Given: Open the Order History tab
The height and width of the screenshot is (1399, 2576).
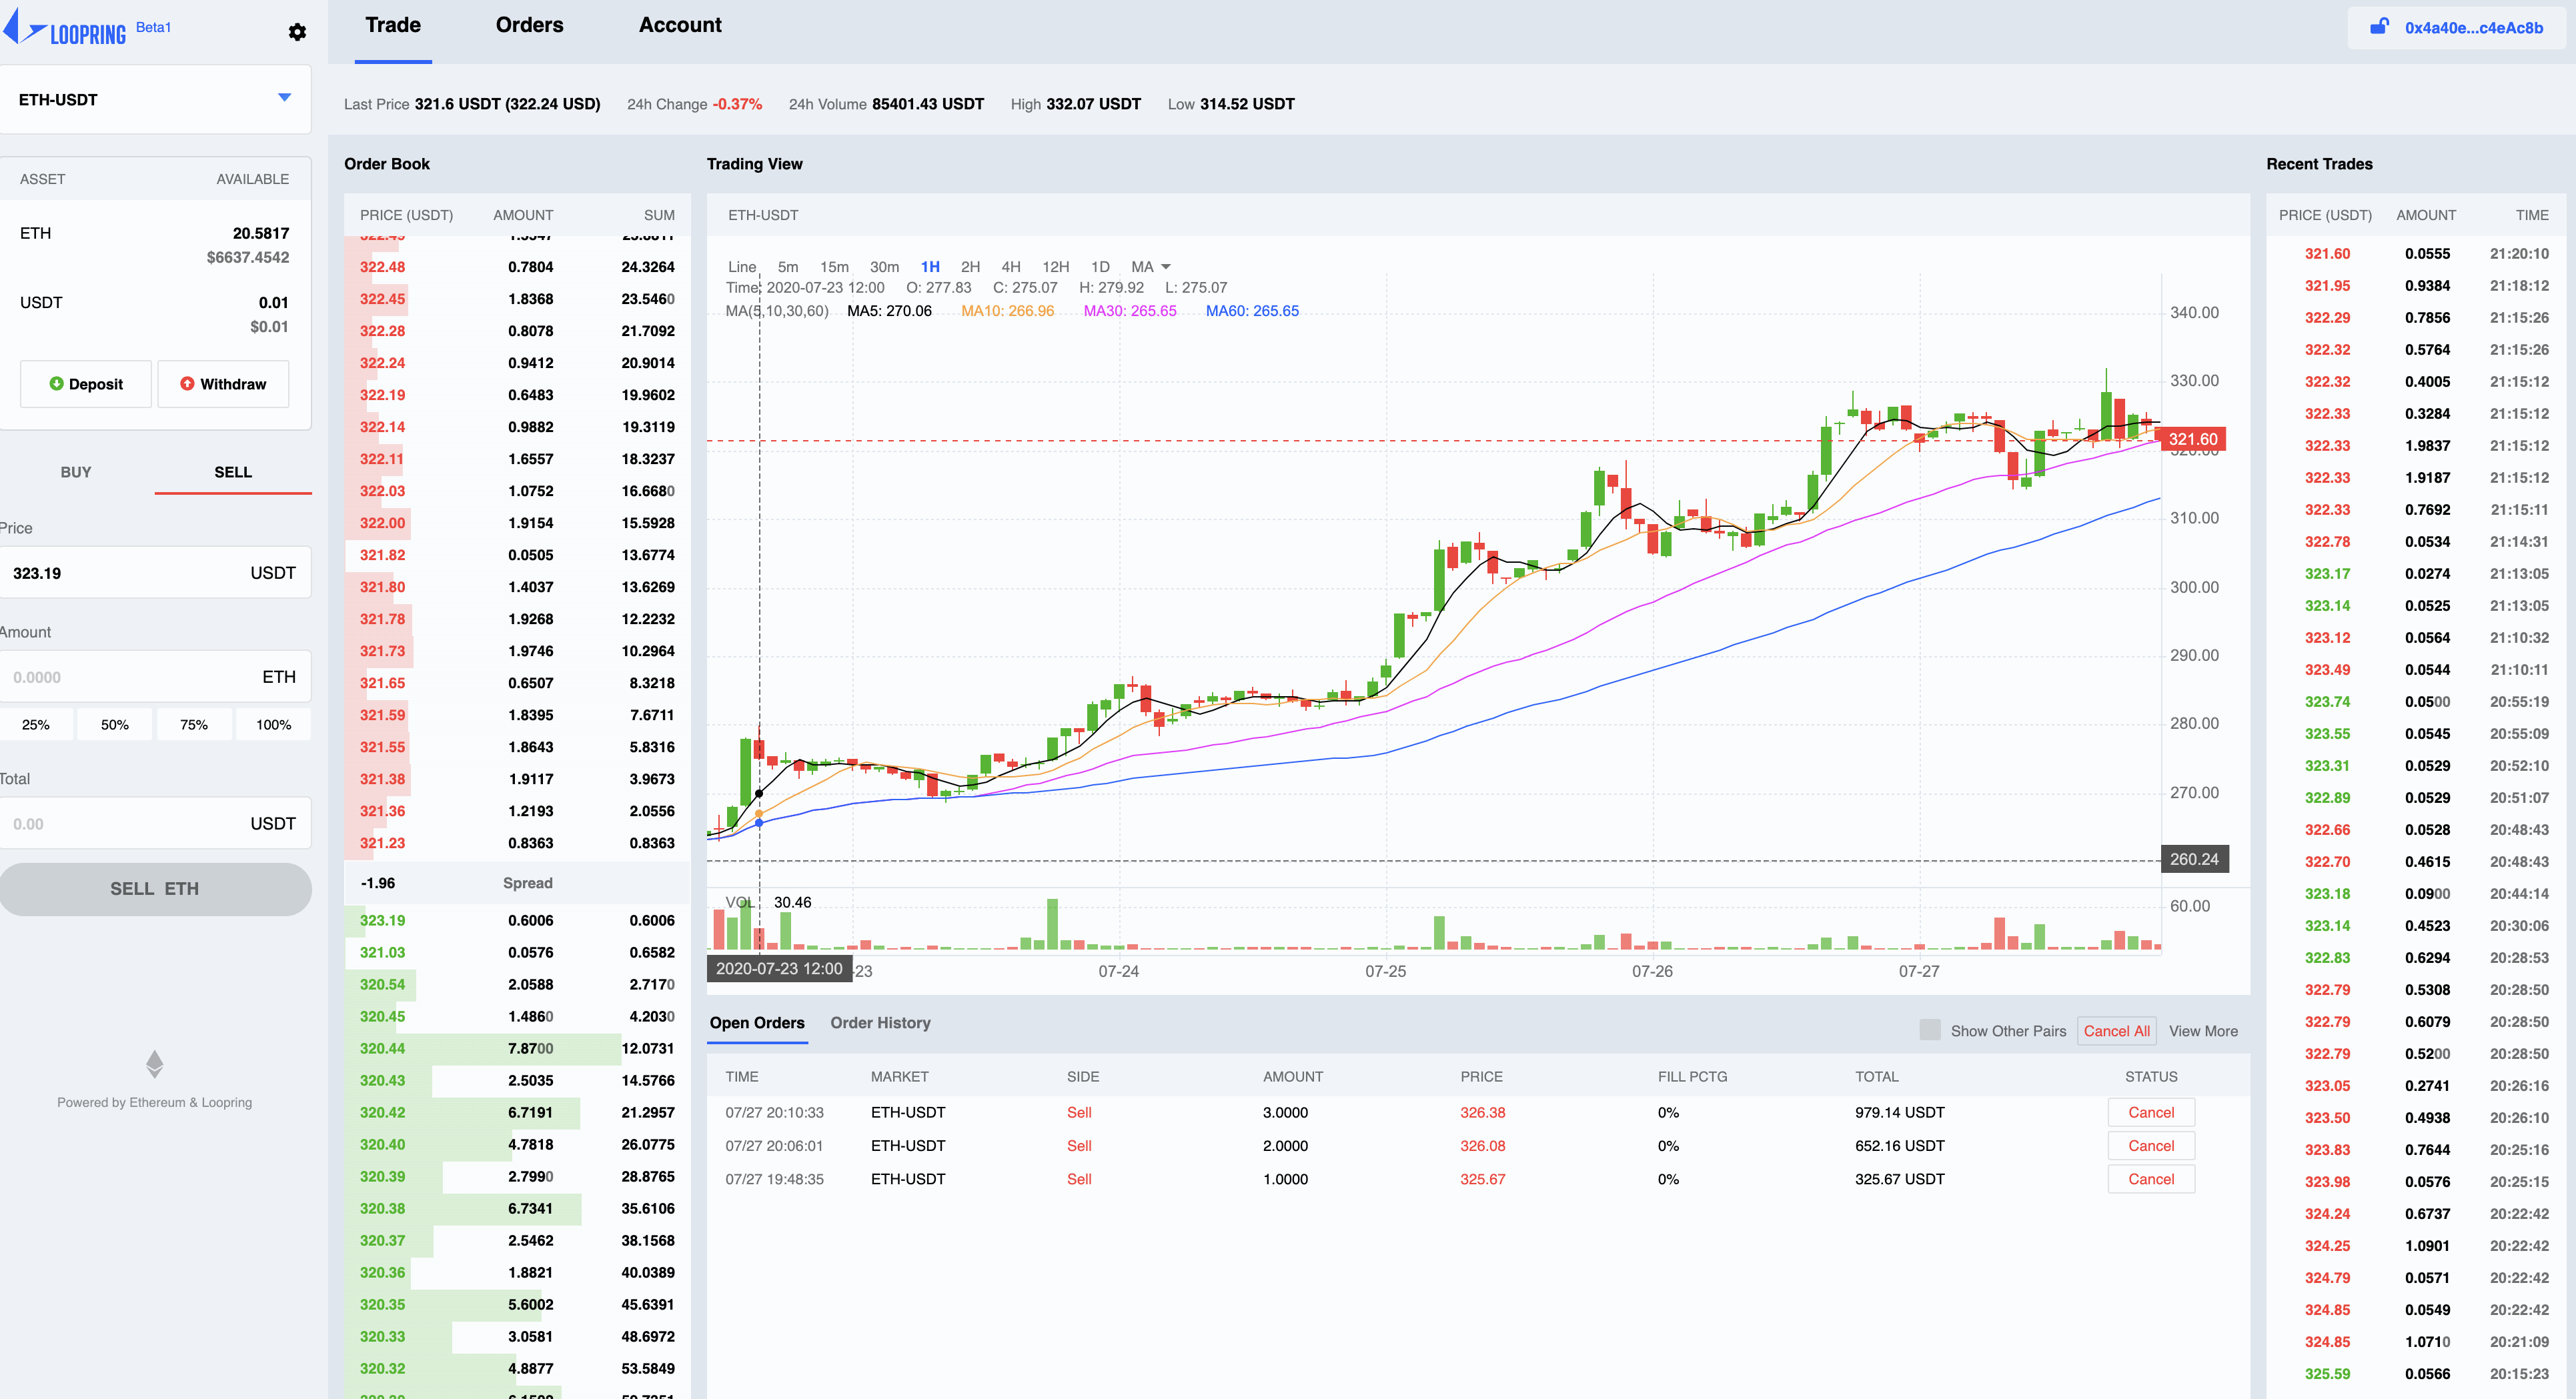Looking at the screenshot, I should point(880,1023).
